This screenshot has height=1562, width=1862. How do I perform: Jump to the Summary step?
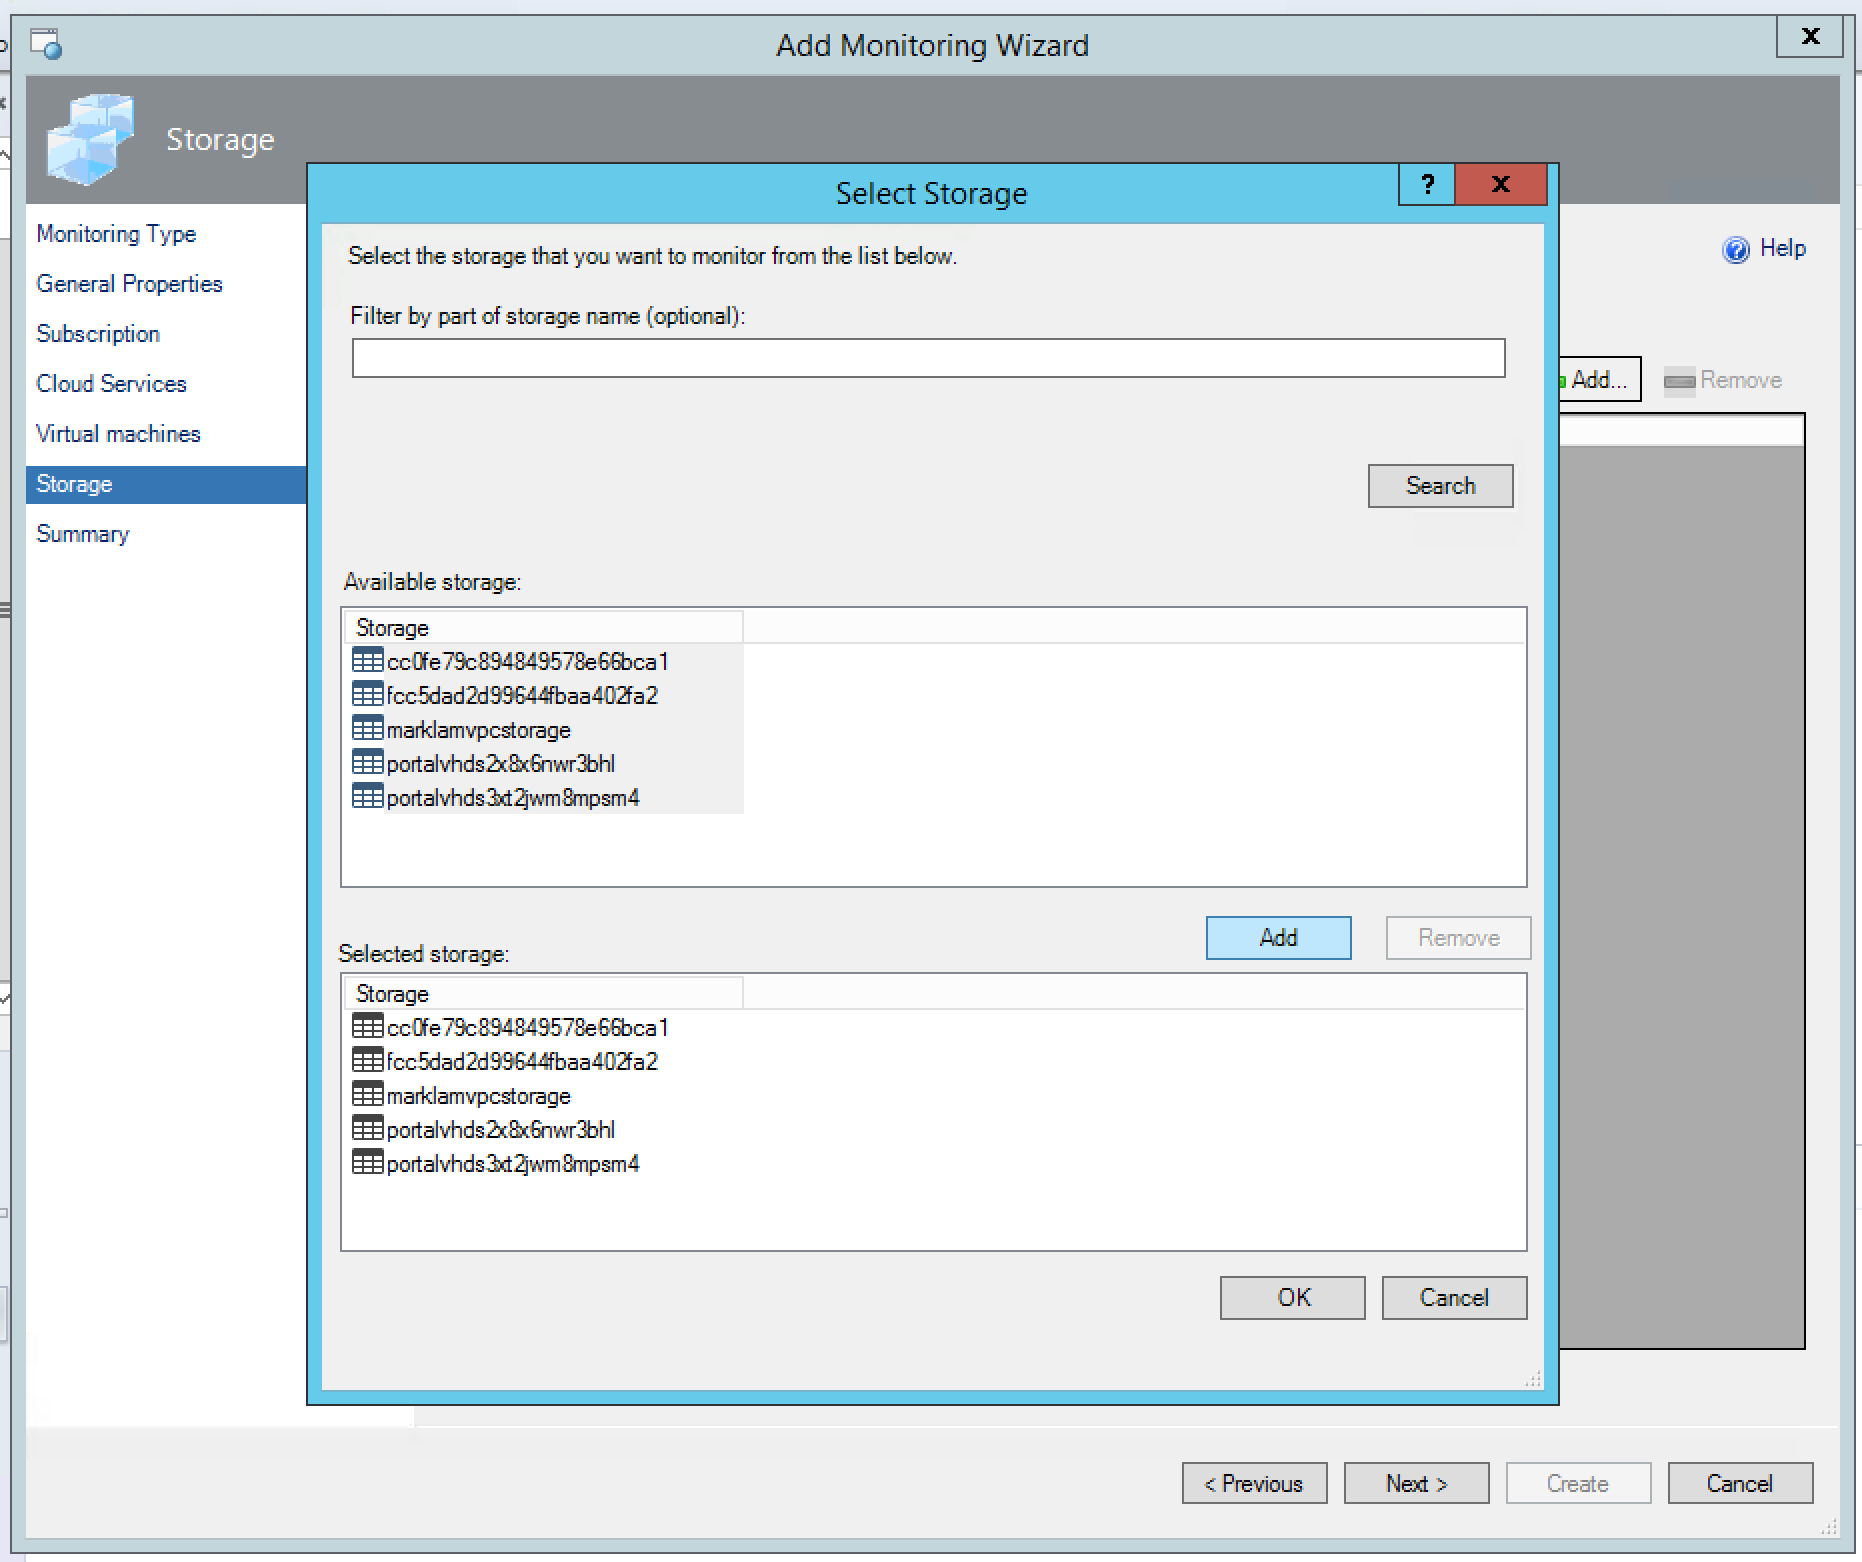(83, 534)
